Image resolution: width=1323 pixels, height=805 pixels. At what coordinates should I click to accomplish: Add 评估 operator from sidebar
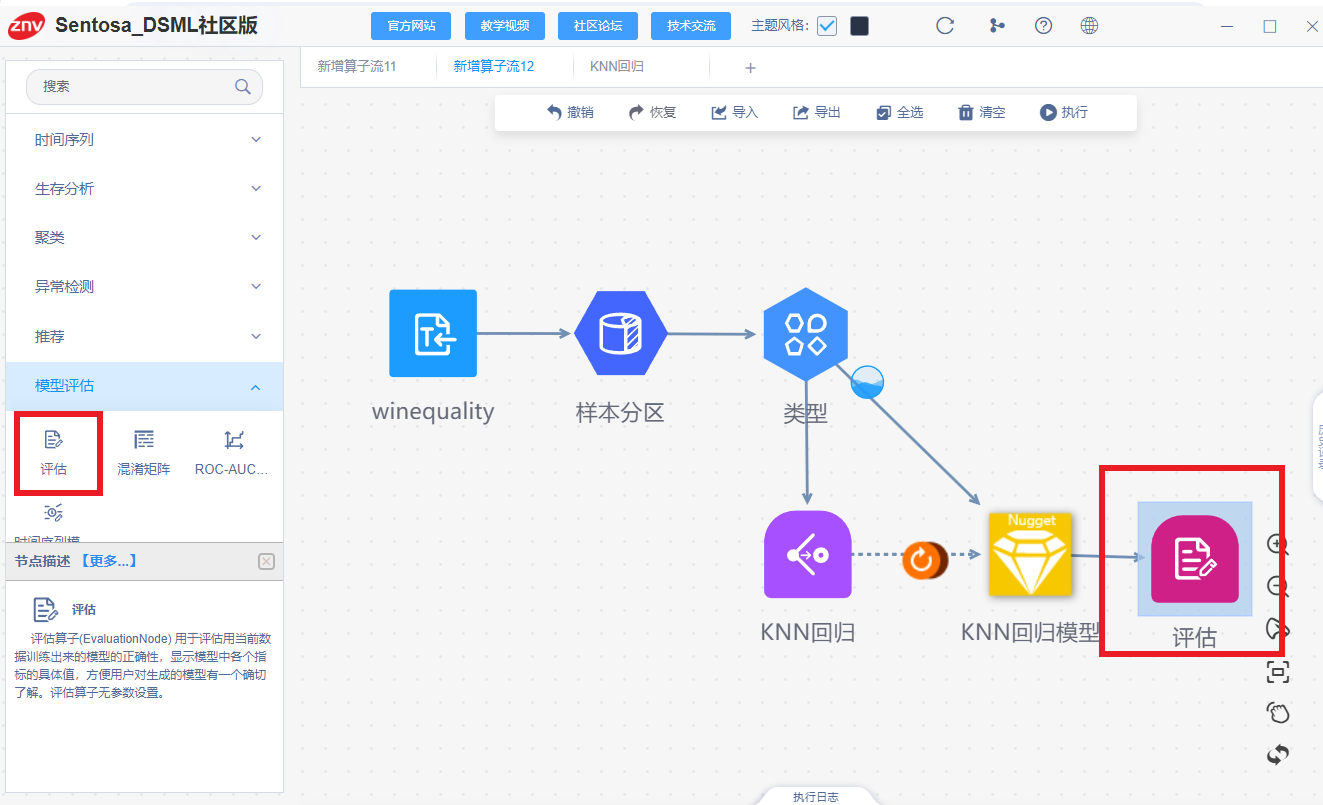tap(54, 451)
